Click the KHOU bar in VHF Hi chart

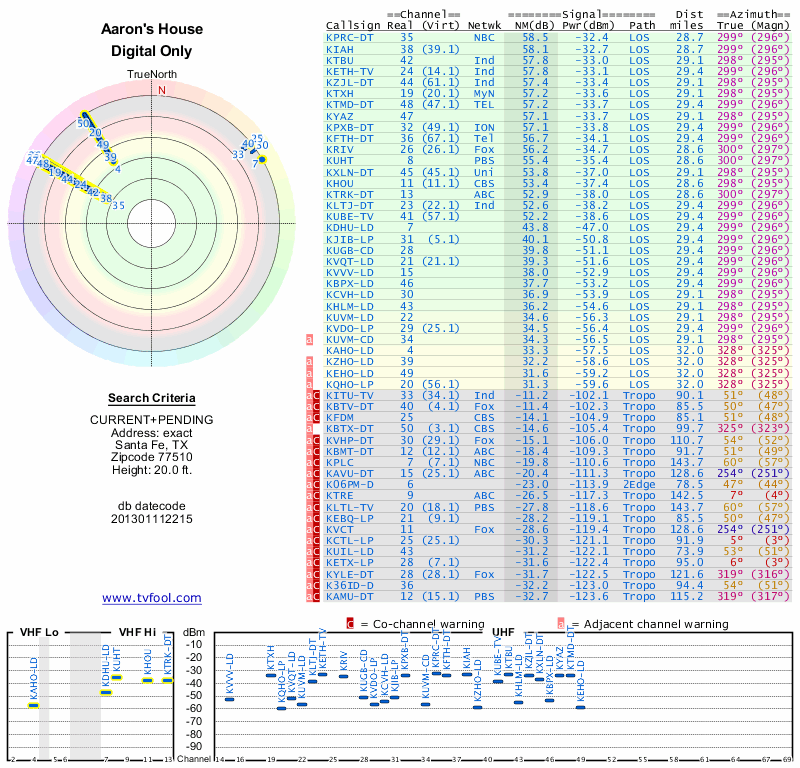(147, 680)
